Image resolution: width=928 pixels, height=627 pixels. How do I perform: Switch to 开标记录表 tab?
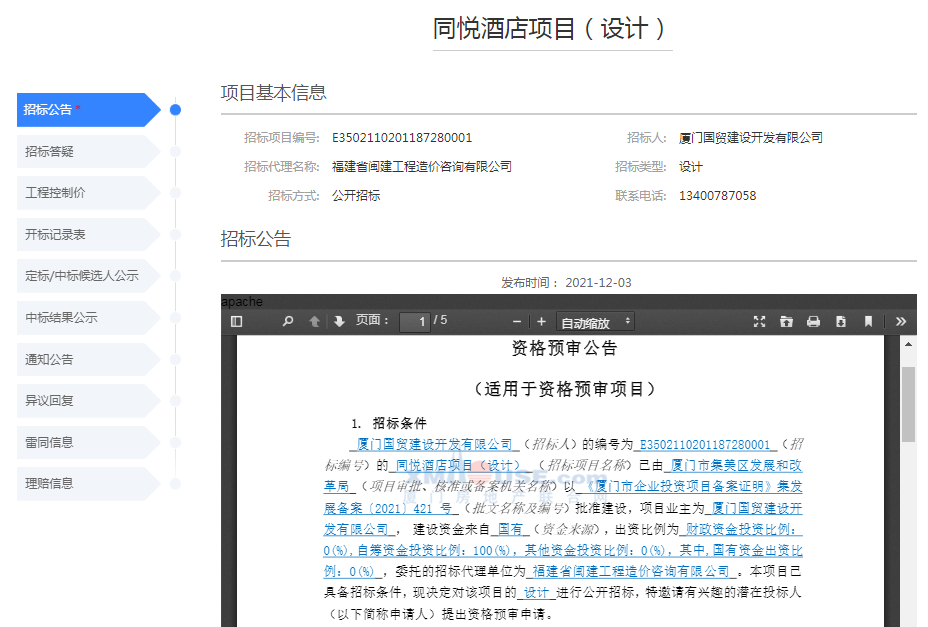pos(89,234)
